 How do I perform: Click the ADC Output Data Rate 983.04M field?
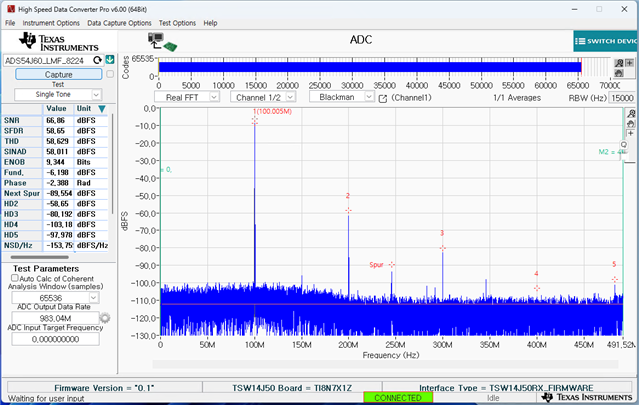click(55, 318)
